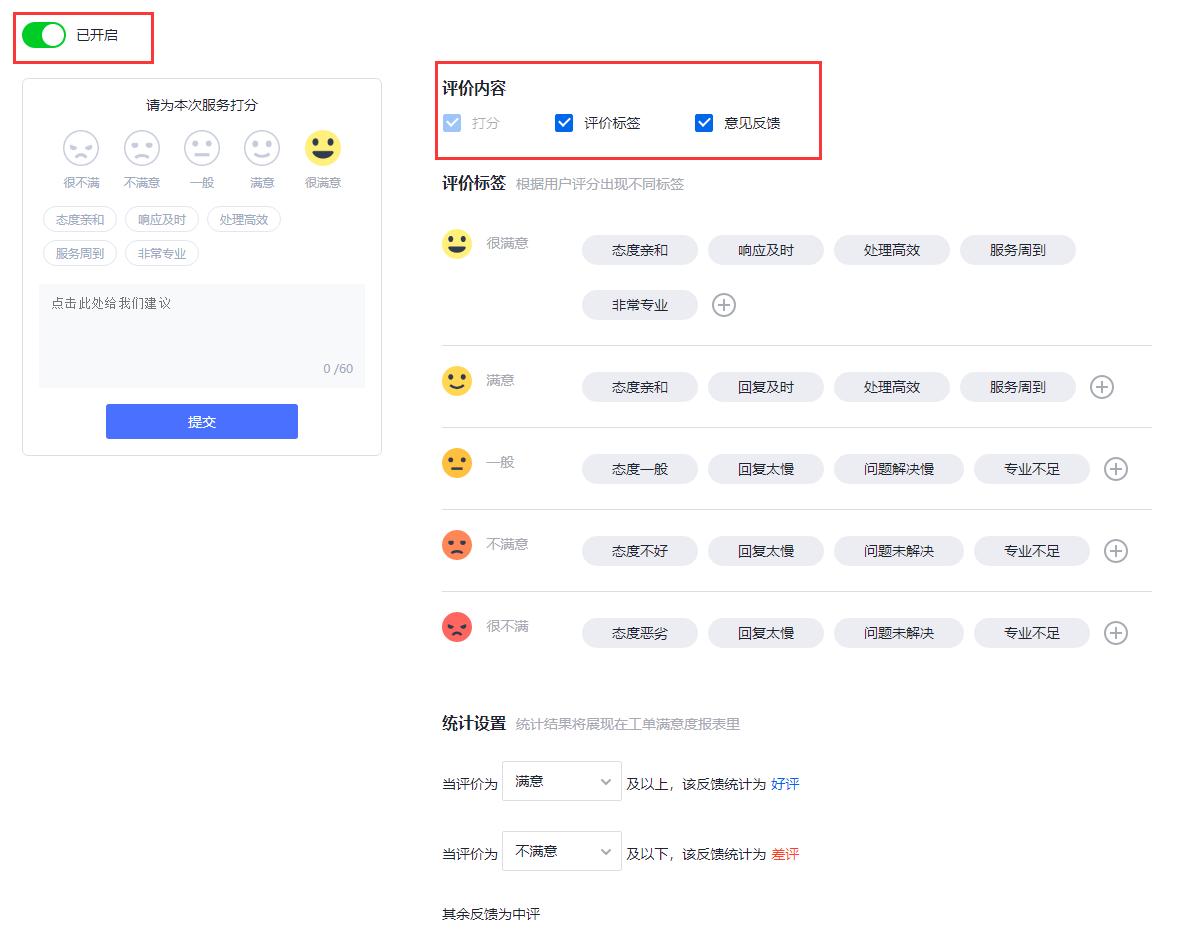This screenshot has width=1197, height=931.
Task: Click the plus icon beside 不满意 tags
Action: point(1115,550)
